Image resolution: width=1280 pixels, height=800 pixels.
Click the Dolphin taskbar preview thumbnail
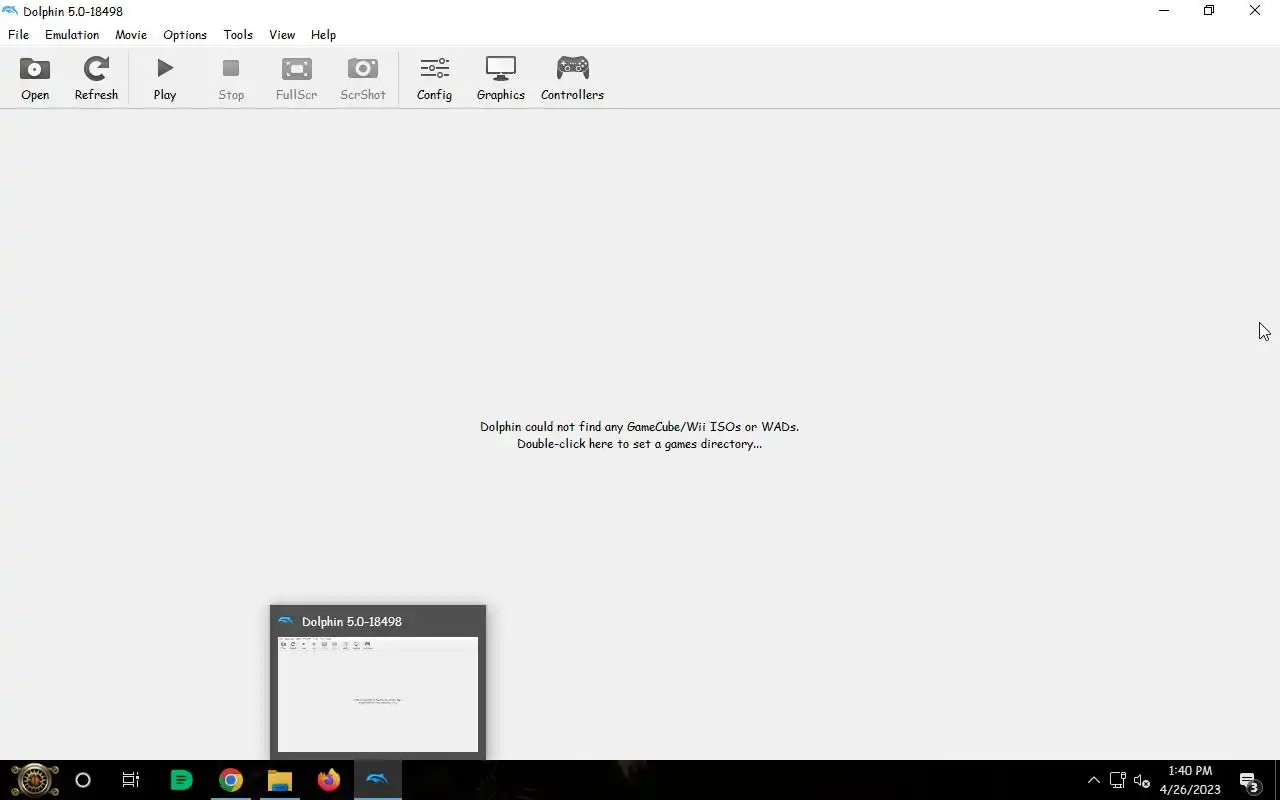coord(378,694)
